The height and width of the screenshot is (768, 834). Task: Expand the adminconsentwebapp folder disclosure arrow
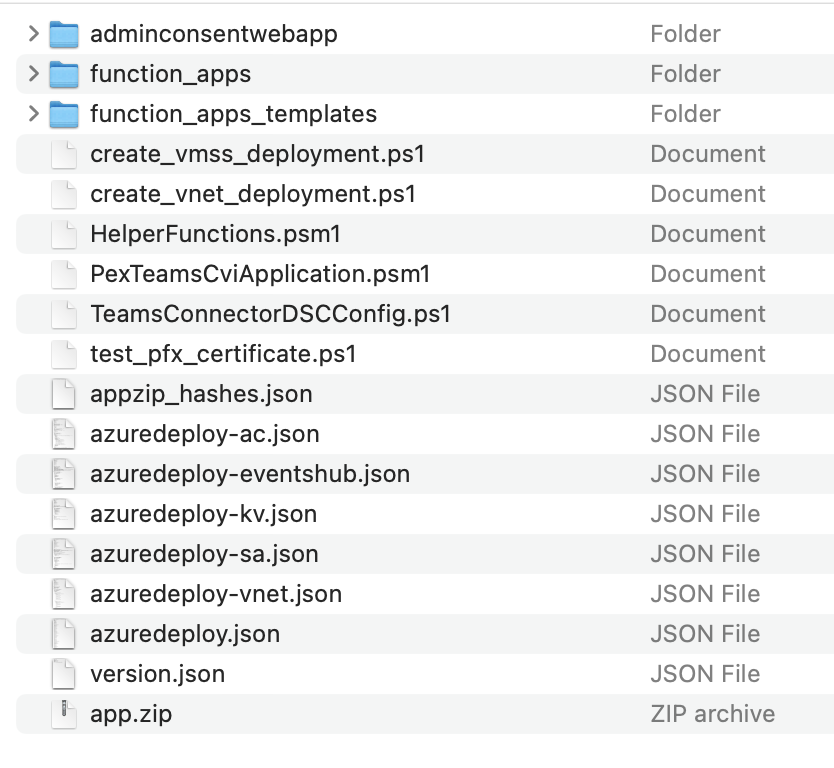pyautogui.click(x=34, y=34)
